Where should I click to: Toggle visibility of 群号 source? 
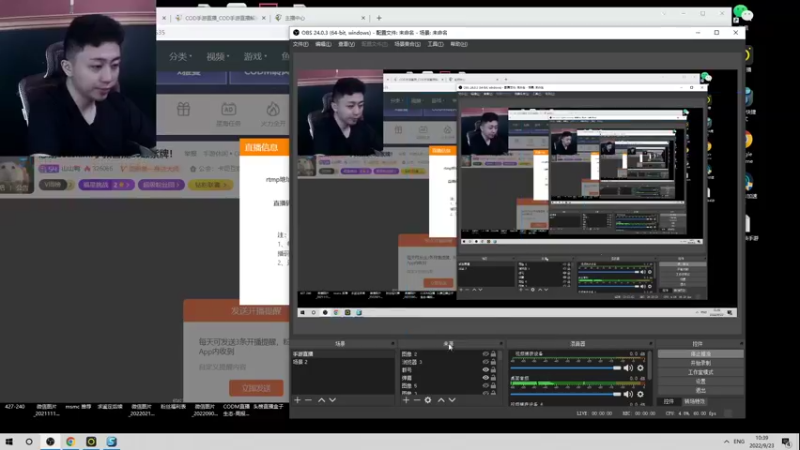(x=485, y=370)
